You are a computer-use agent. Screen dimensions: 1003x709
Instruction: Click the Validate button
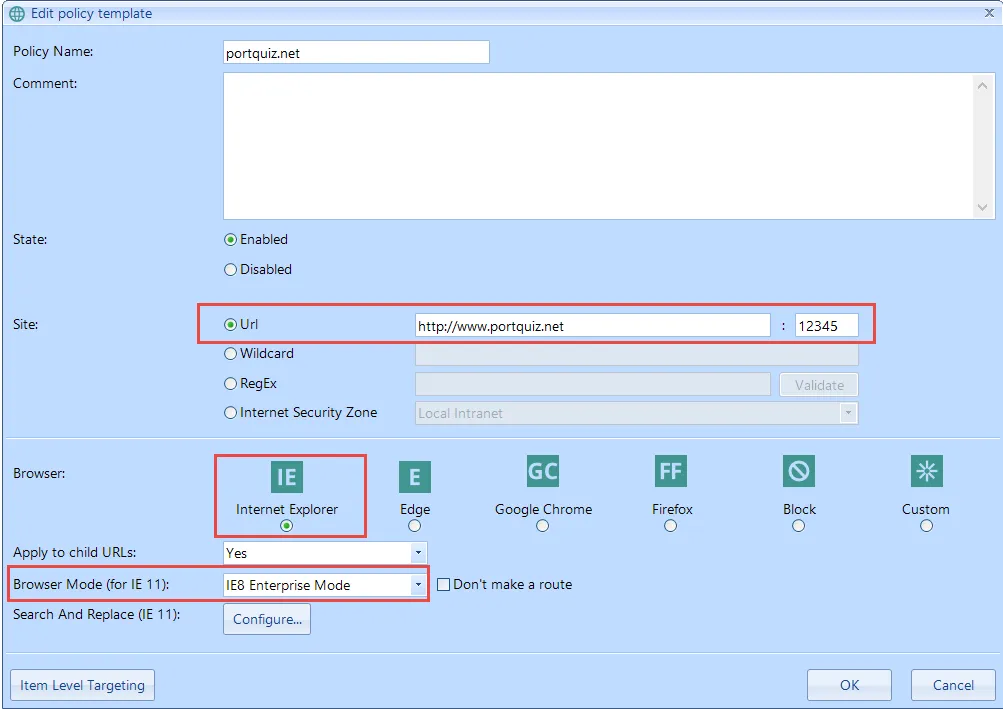tap(819, 385)
